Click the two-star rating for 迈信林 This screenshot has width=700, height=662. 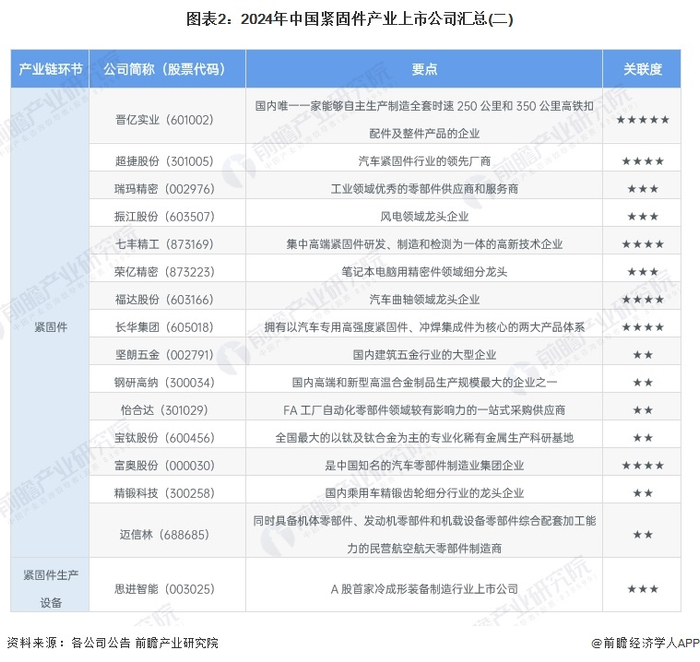(642, 534)
